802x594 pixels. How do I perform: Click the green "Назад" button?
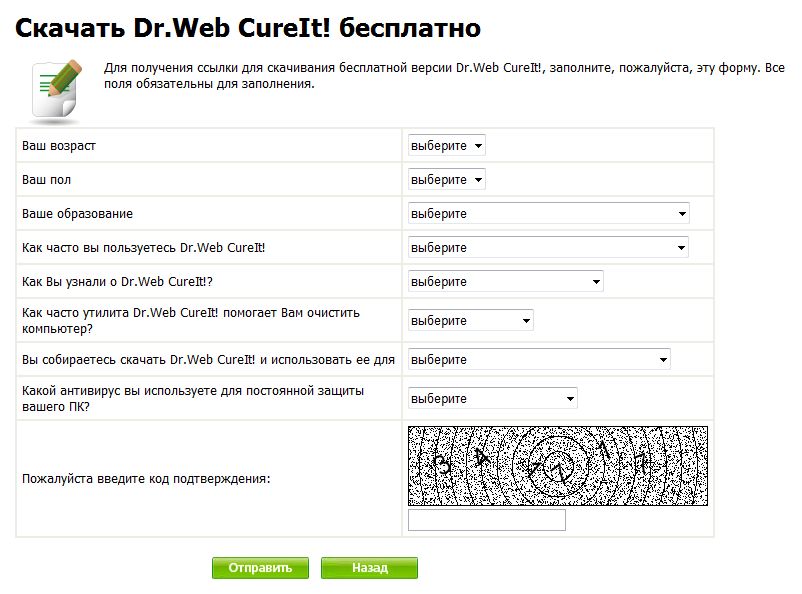pos(369,568)
